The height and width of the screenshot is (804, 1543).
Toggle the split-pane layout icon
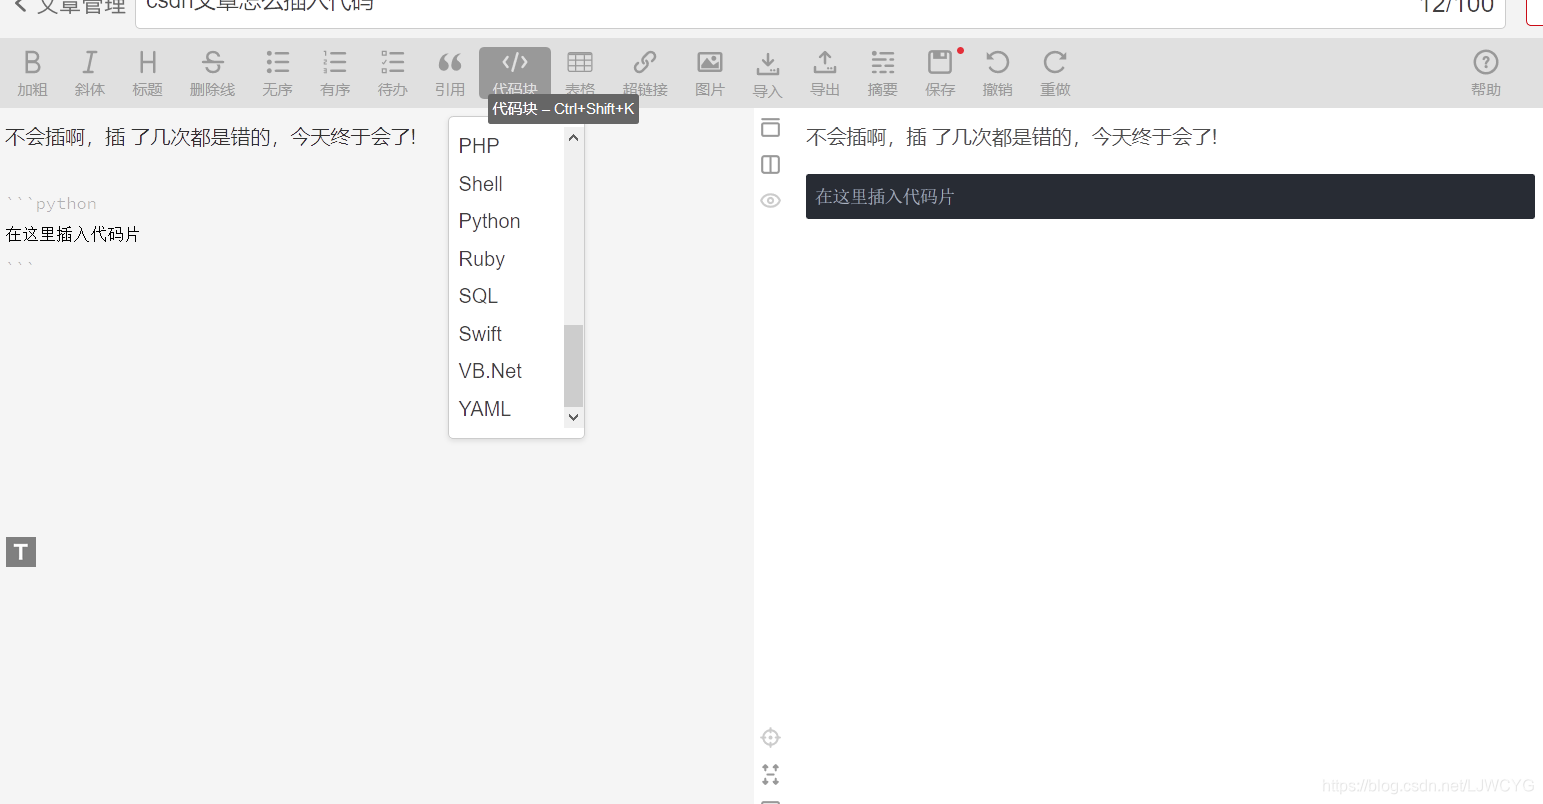[770, 164]
